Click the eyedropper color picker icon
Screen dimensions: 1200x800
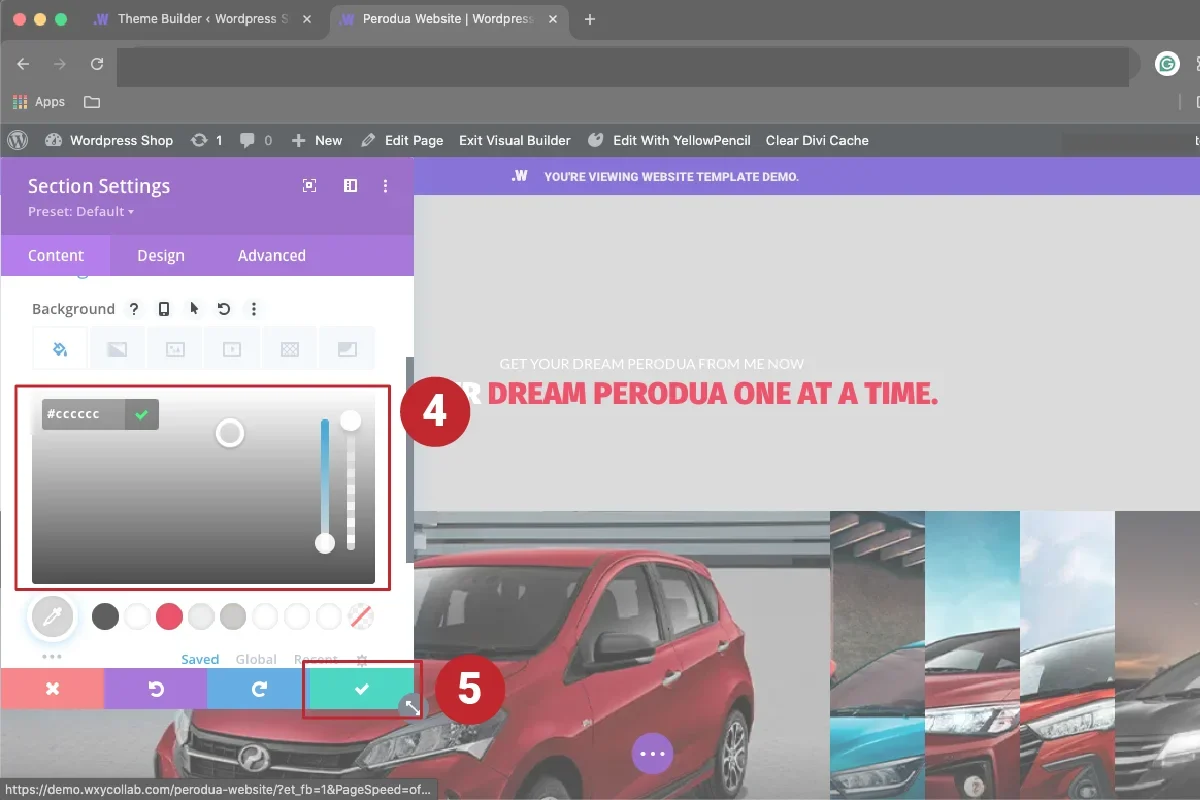tap(53, 617)
